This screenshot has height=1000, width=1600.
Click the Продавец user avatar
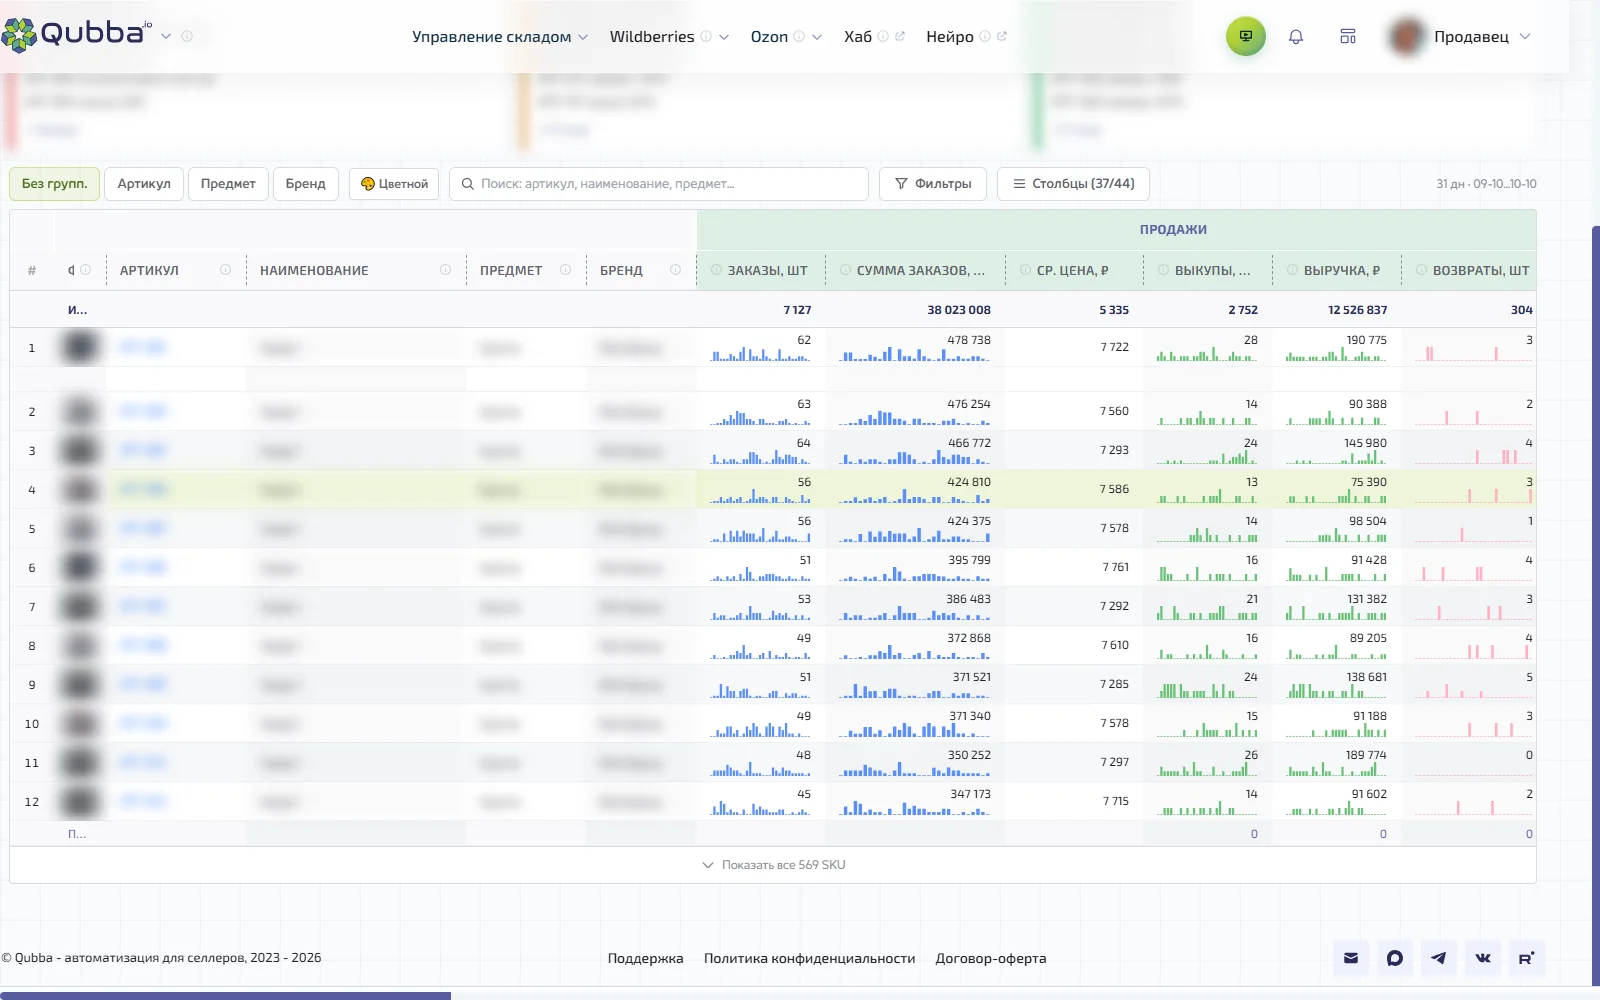[x=1407, y=36]
